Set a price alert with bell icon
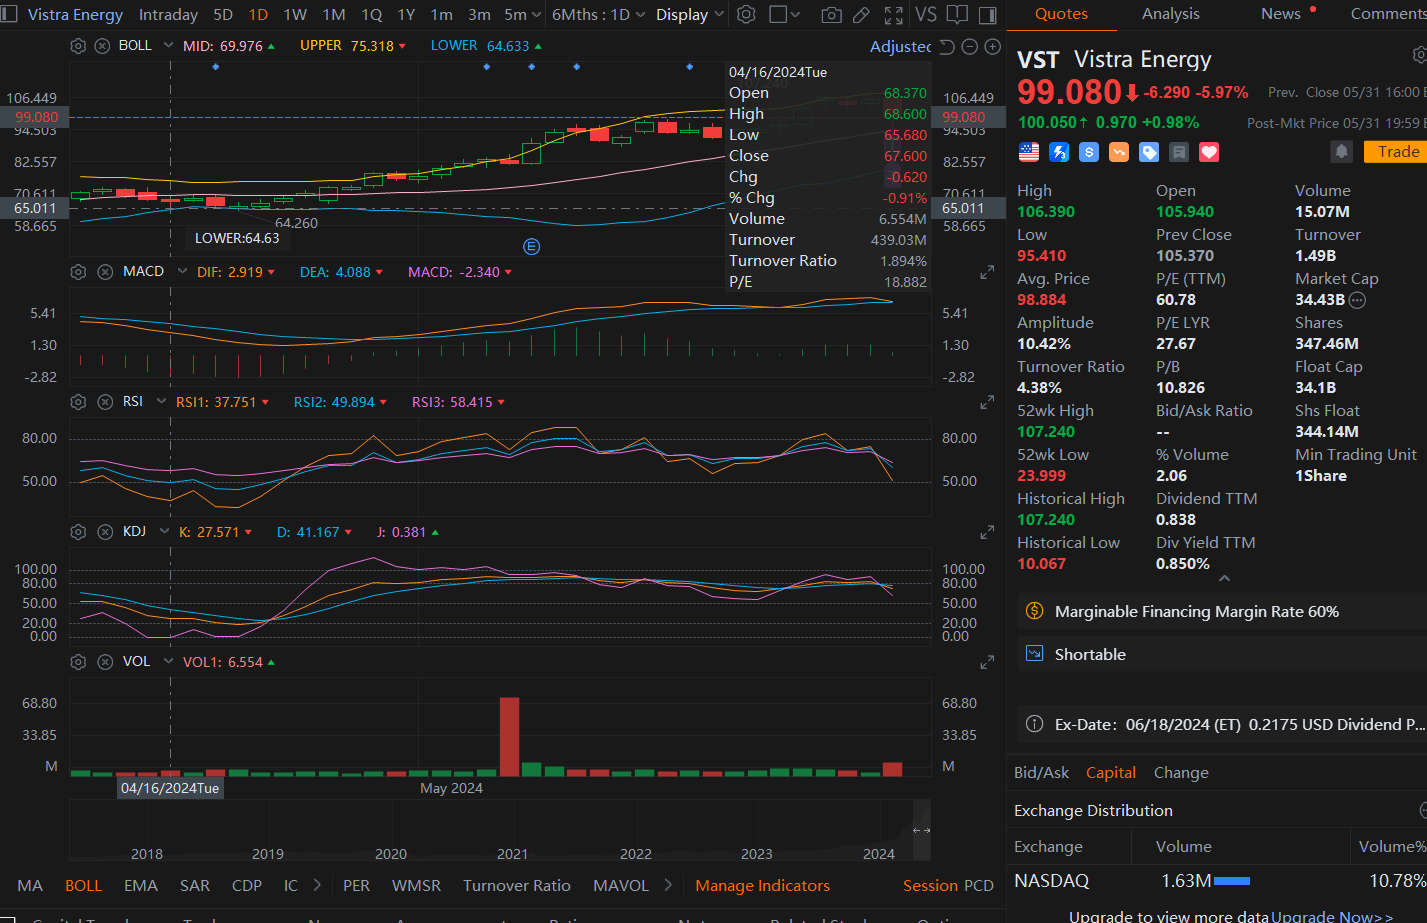The width and height of the screenshot is (1427, 923). pos(1342,151)
